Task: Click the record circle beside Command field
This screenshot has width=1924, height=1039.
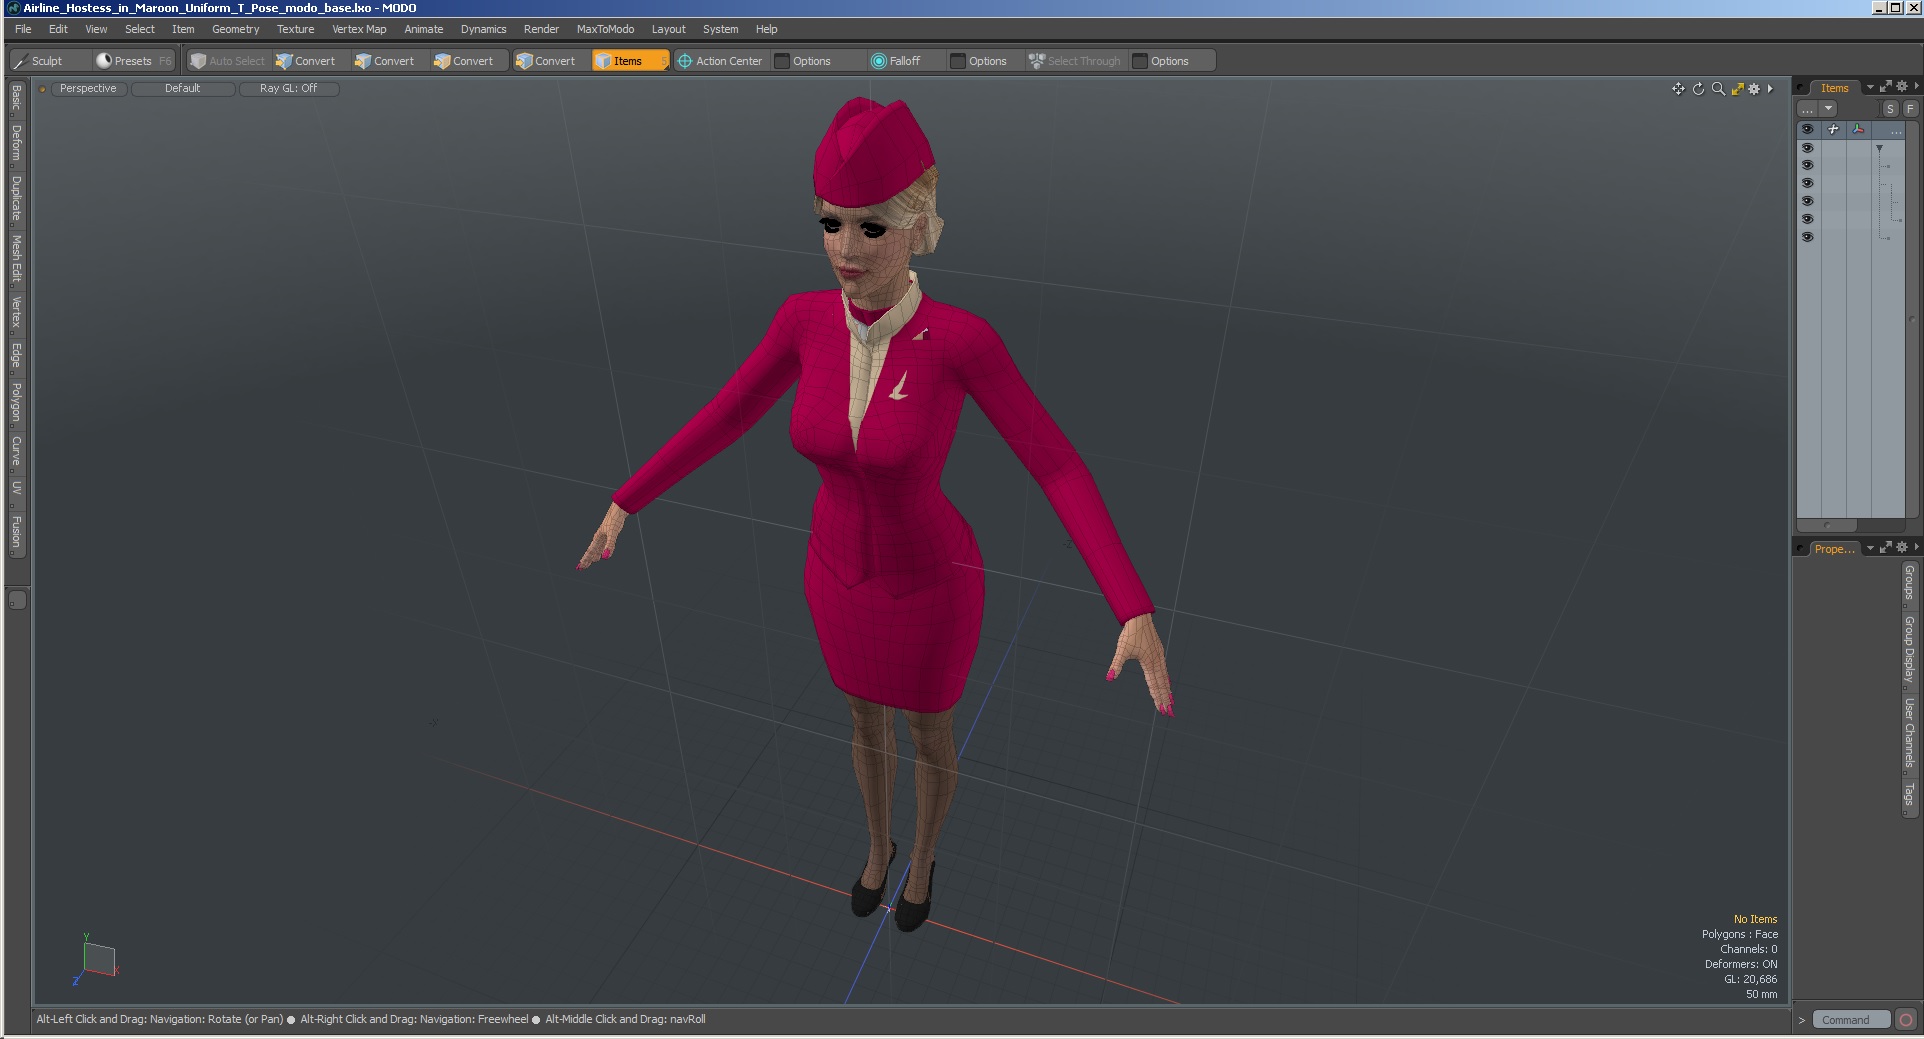Action: tap(1906, 1020)
